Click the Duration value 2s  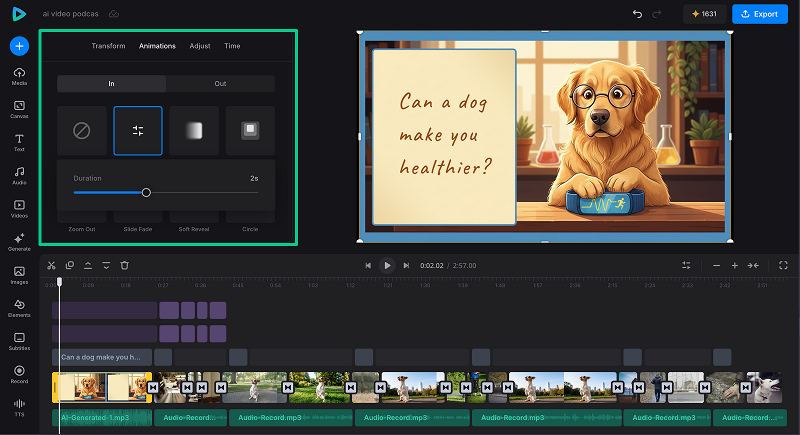tap(254, 178)
